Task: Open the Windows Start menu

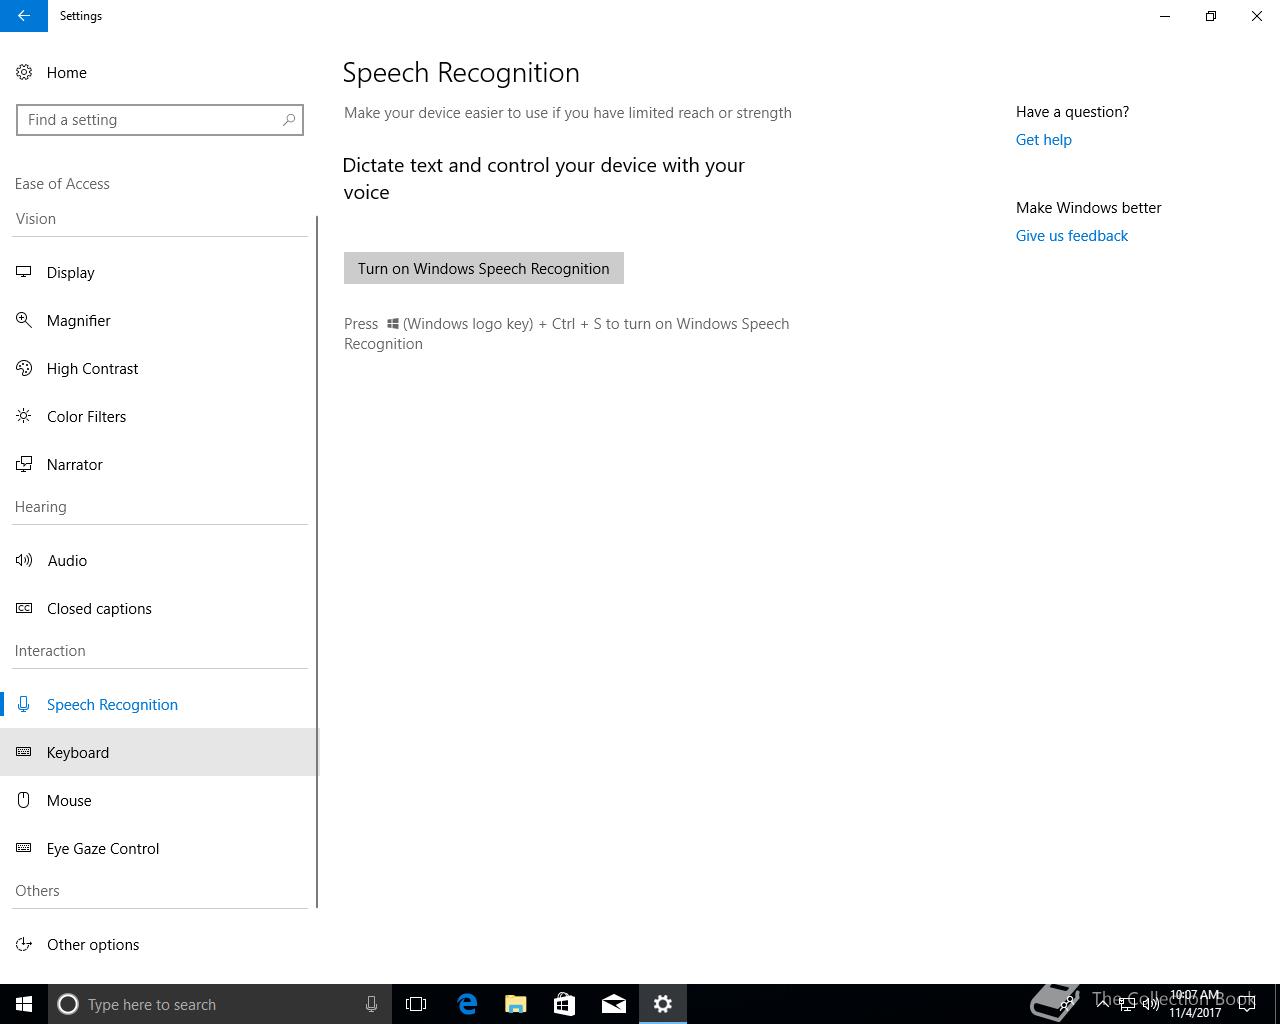Action: point(24,1004)
